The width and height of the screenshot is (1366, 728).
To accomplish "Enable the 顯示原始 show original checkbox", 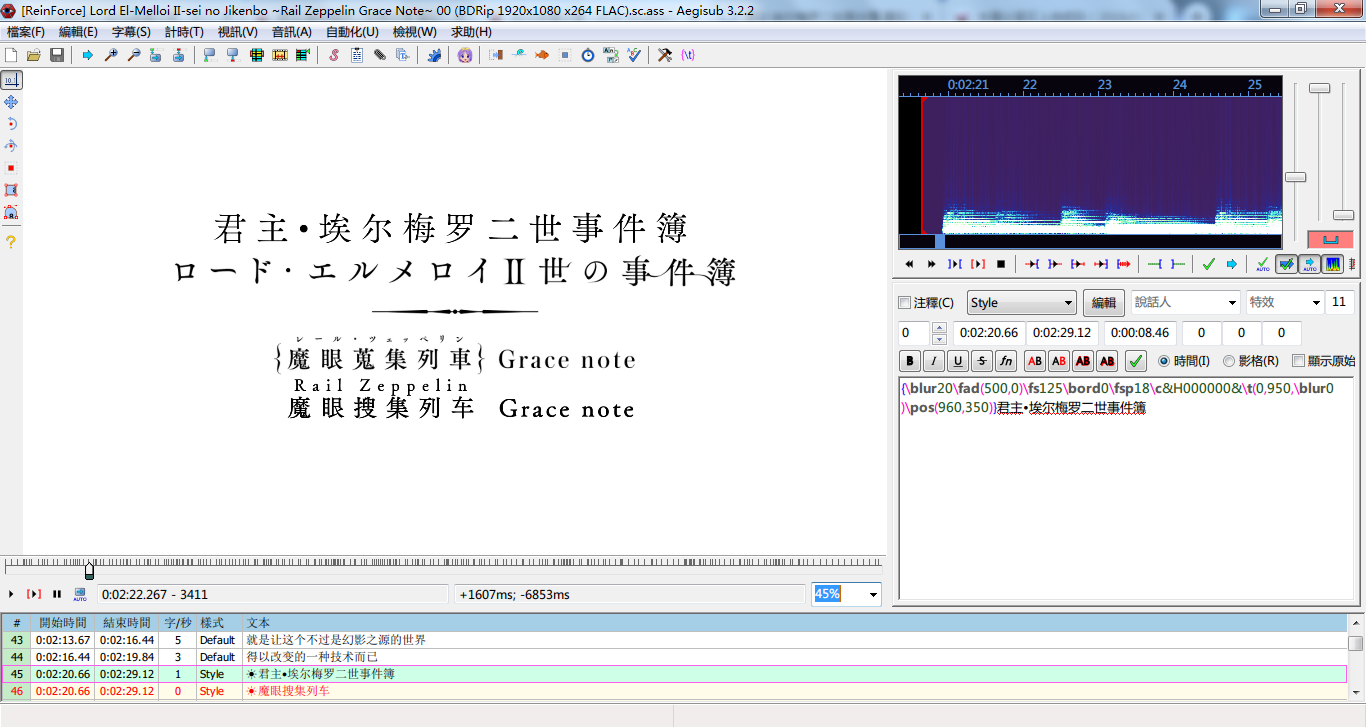I will 1325,361.
